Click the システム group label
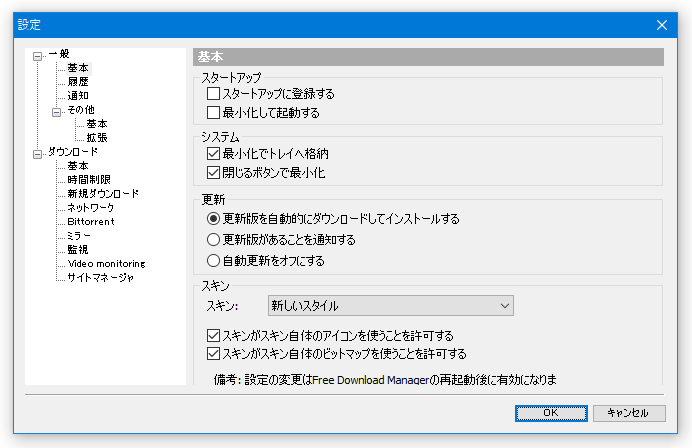Screen dimensions: 692x448 tap(220, 137)
